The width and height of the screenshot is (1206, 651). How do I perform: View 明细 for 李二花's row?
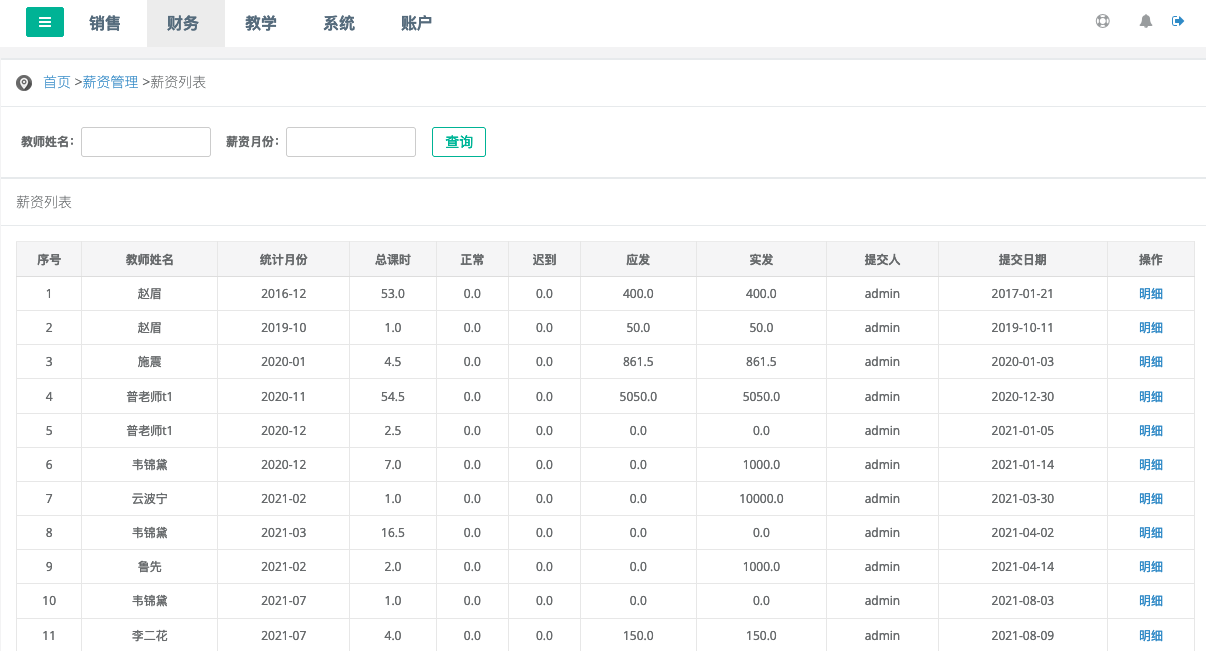click(x=1151, y=634)
